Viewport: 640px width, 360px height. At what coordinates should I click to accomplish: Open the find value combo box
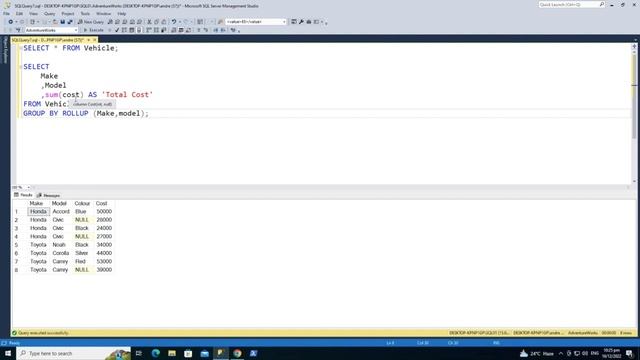click(256, 22)
